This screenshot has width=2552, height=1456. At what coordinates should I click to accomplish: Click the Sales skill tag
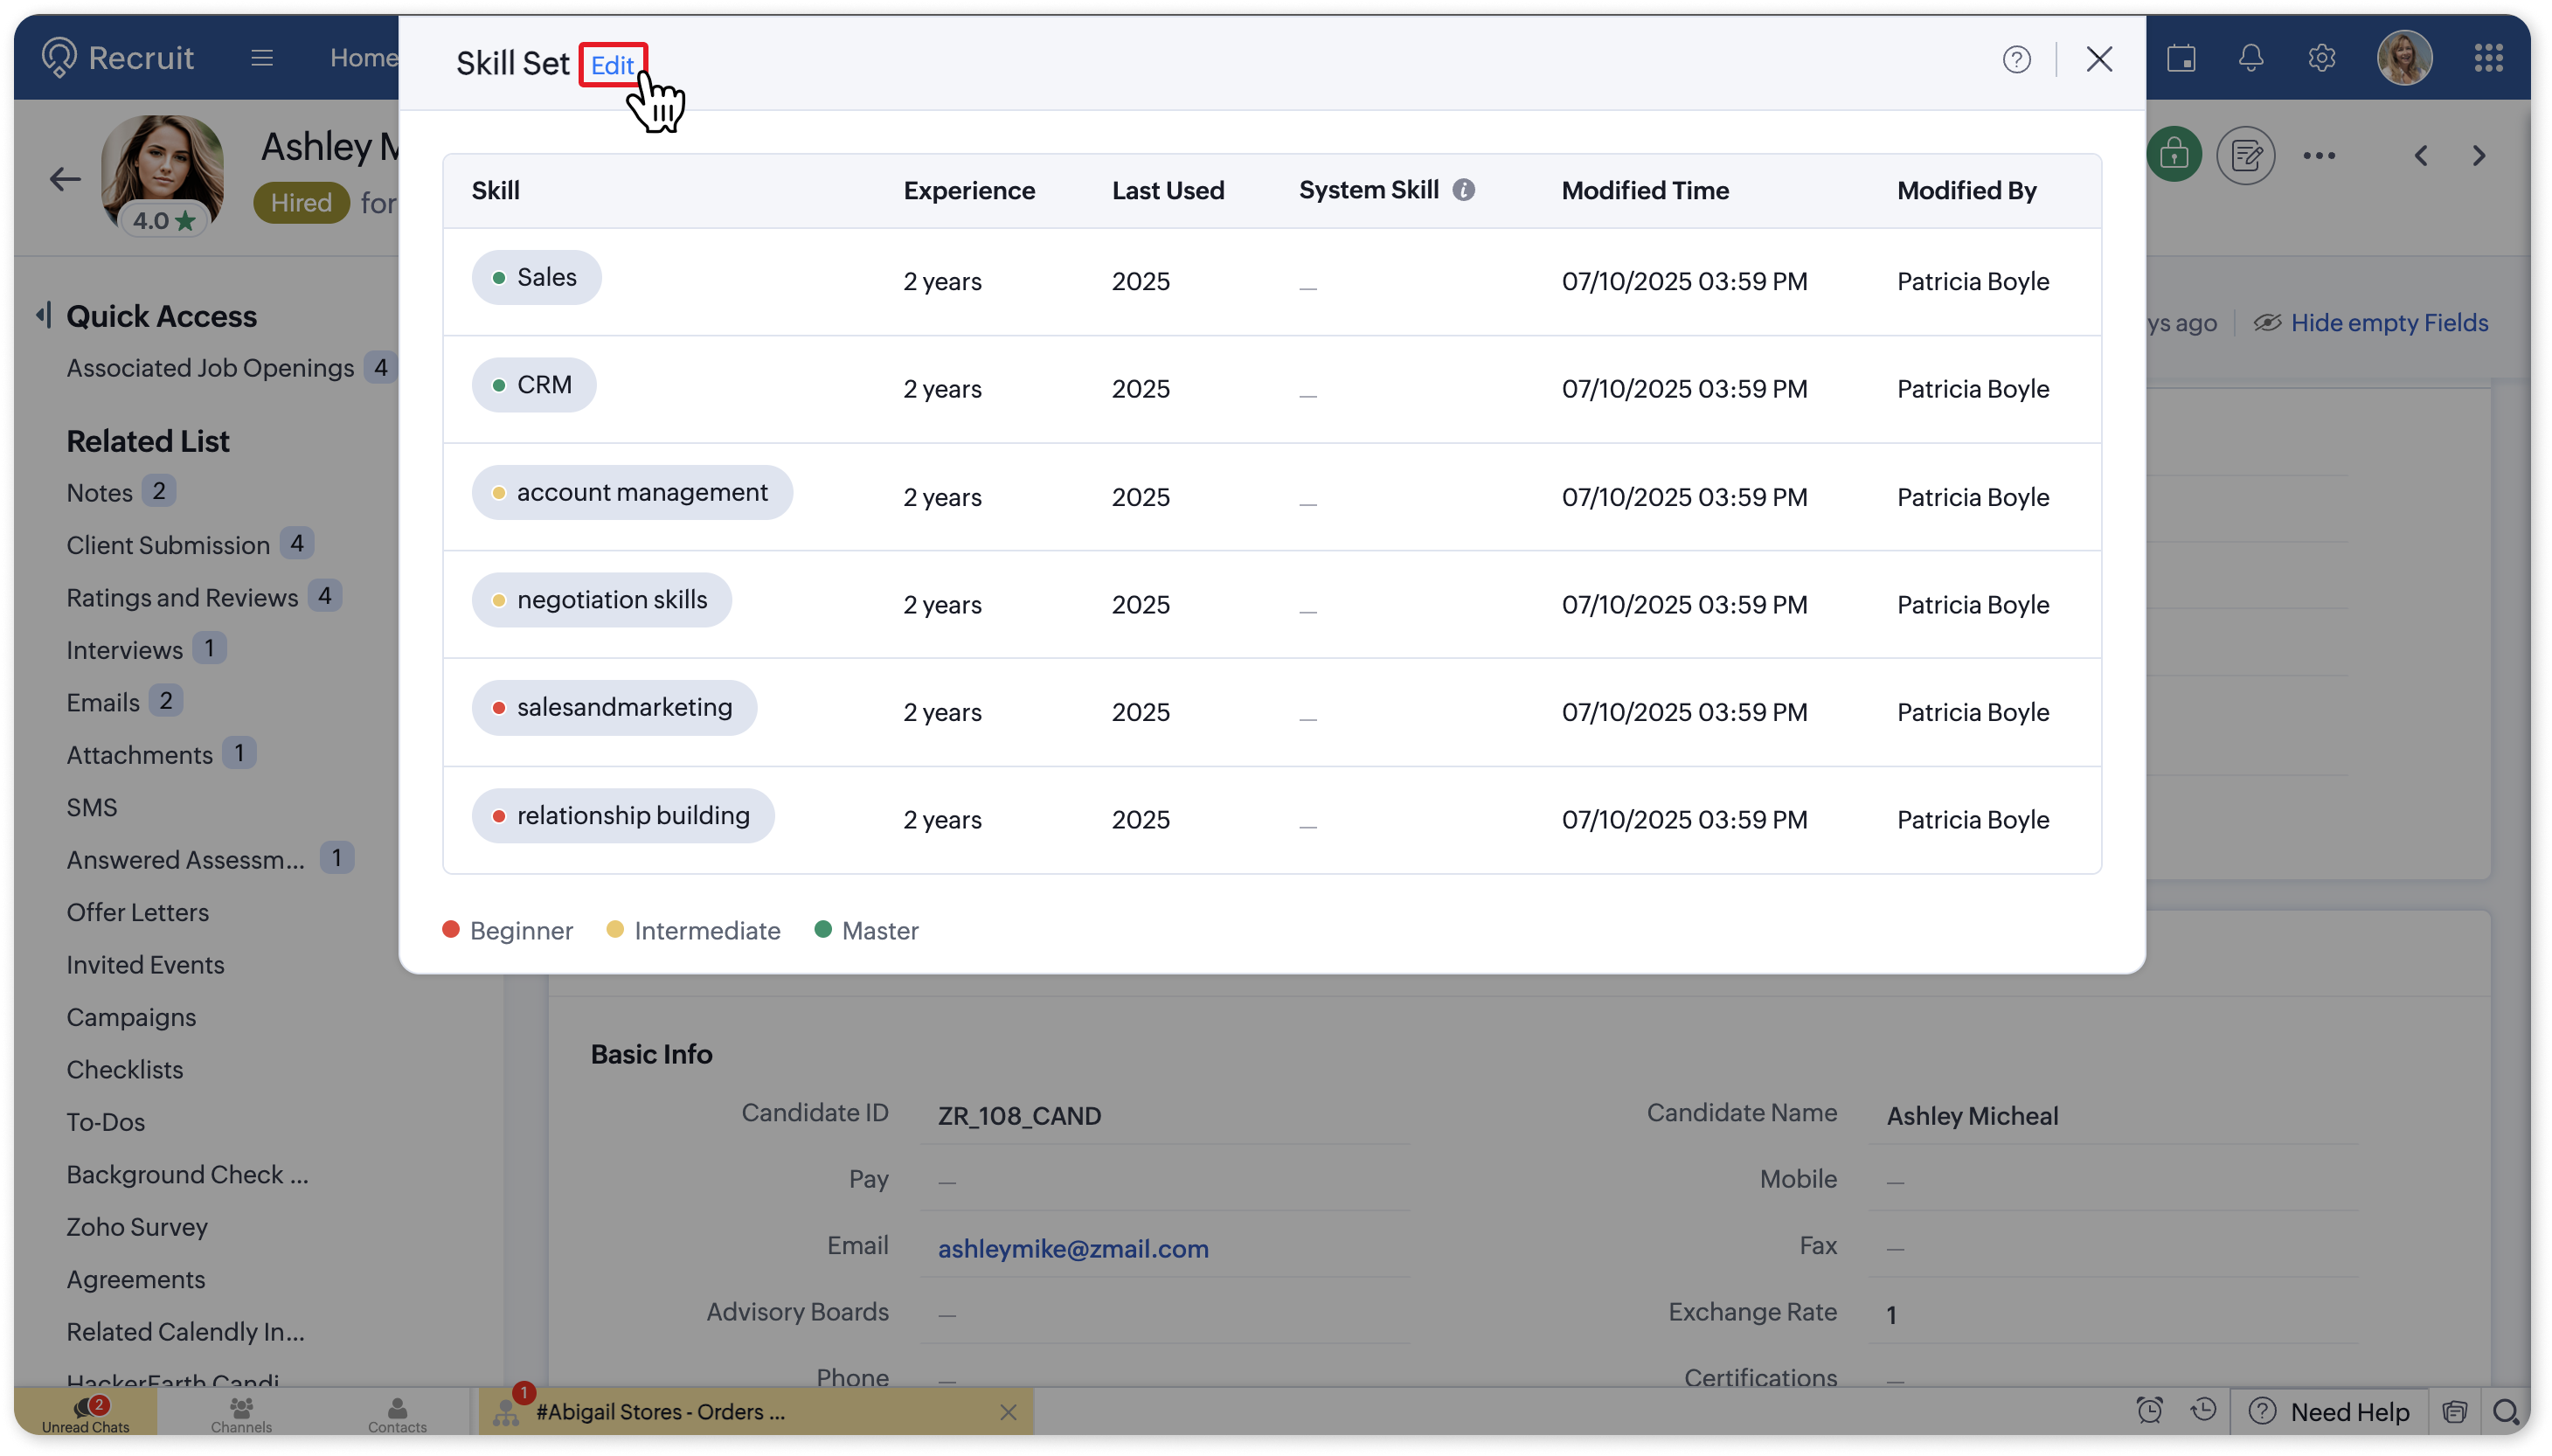(537, 277)
